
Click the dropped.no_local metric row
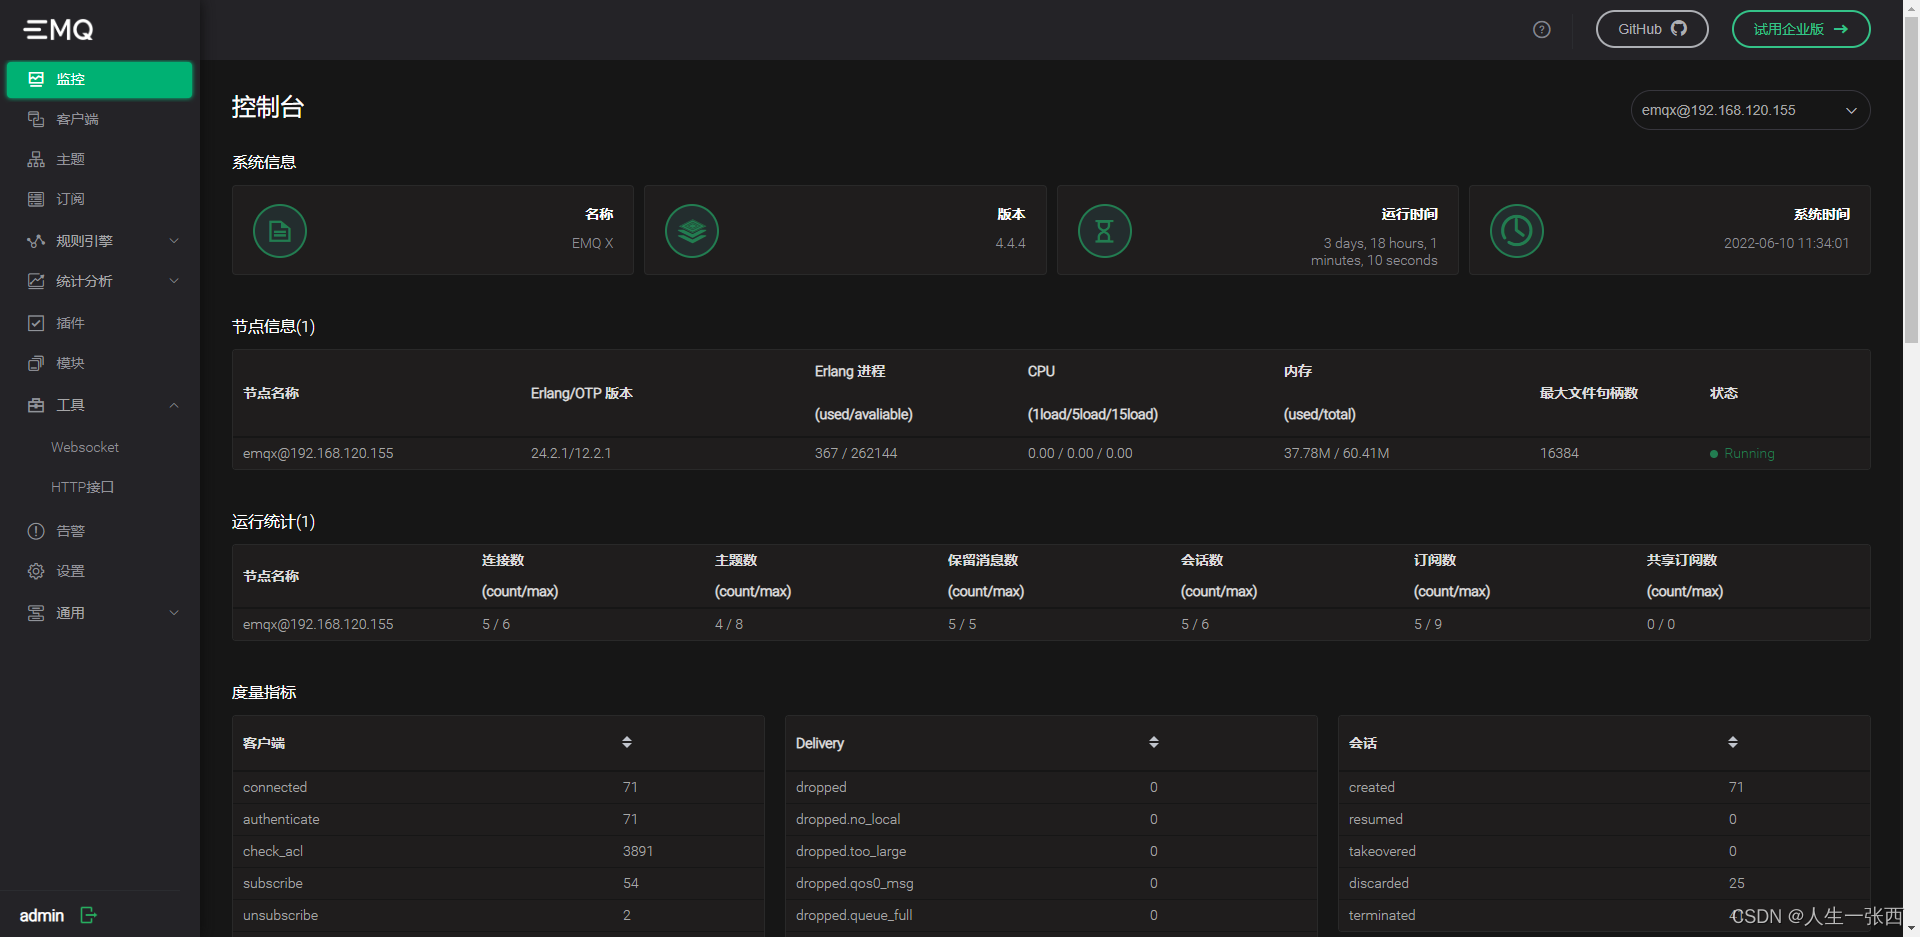click(1051, 819)
